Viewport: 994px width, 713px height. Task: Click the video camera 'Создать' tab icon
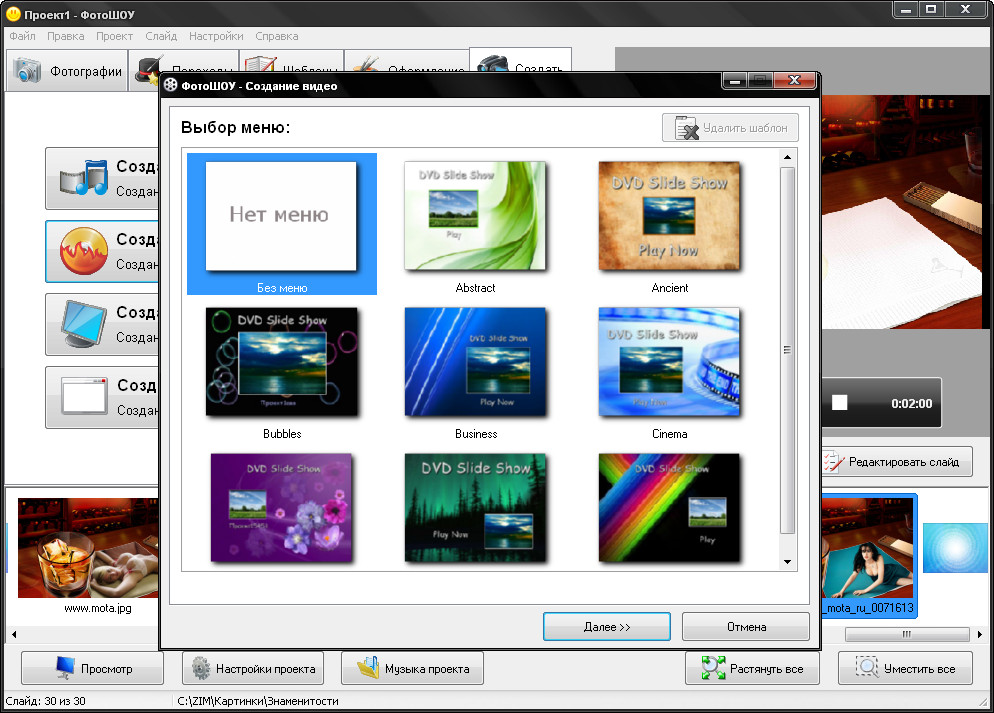[493, 63]
